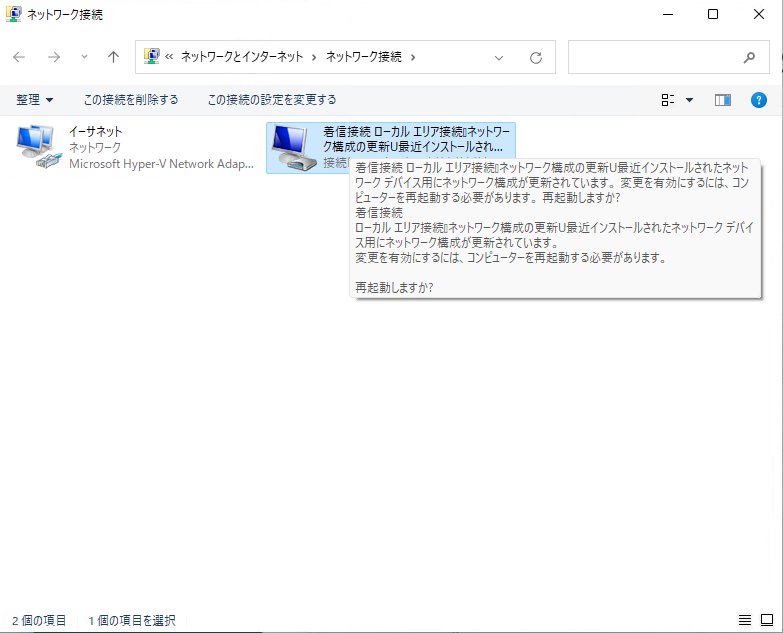Switch to large icons view in status bar
Image resolution: width=783 pixels, height=633 pixels.
coord(767,620)
